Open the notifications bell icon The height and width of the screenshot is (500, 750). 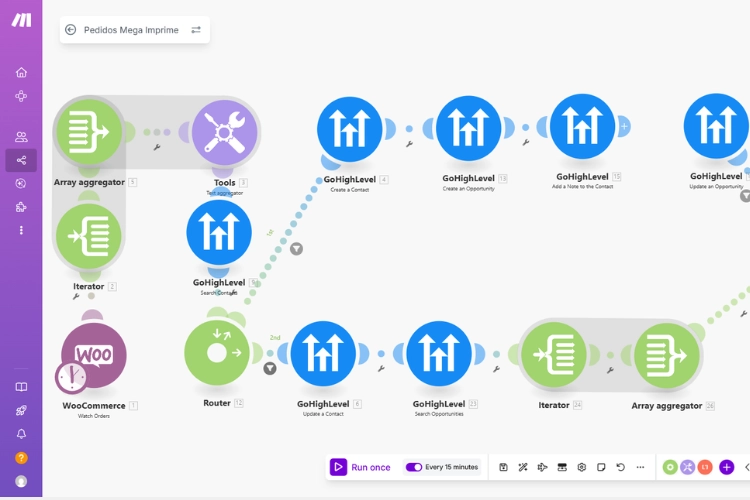click(21, 433)
